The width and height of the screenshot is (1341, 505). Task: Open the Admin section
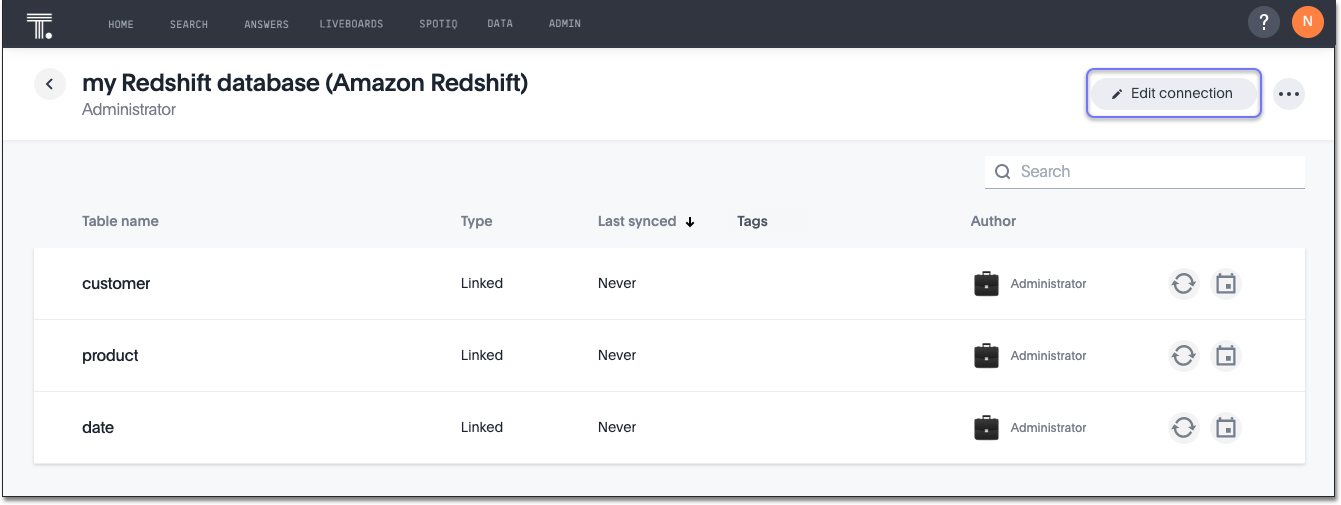click(x=565, y=24)
